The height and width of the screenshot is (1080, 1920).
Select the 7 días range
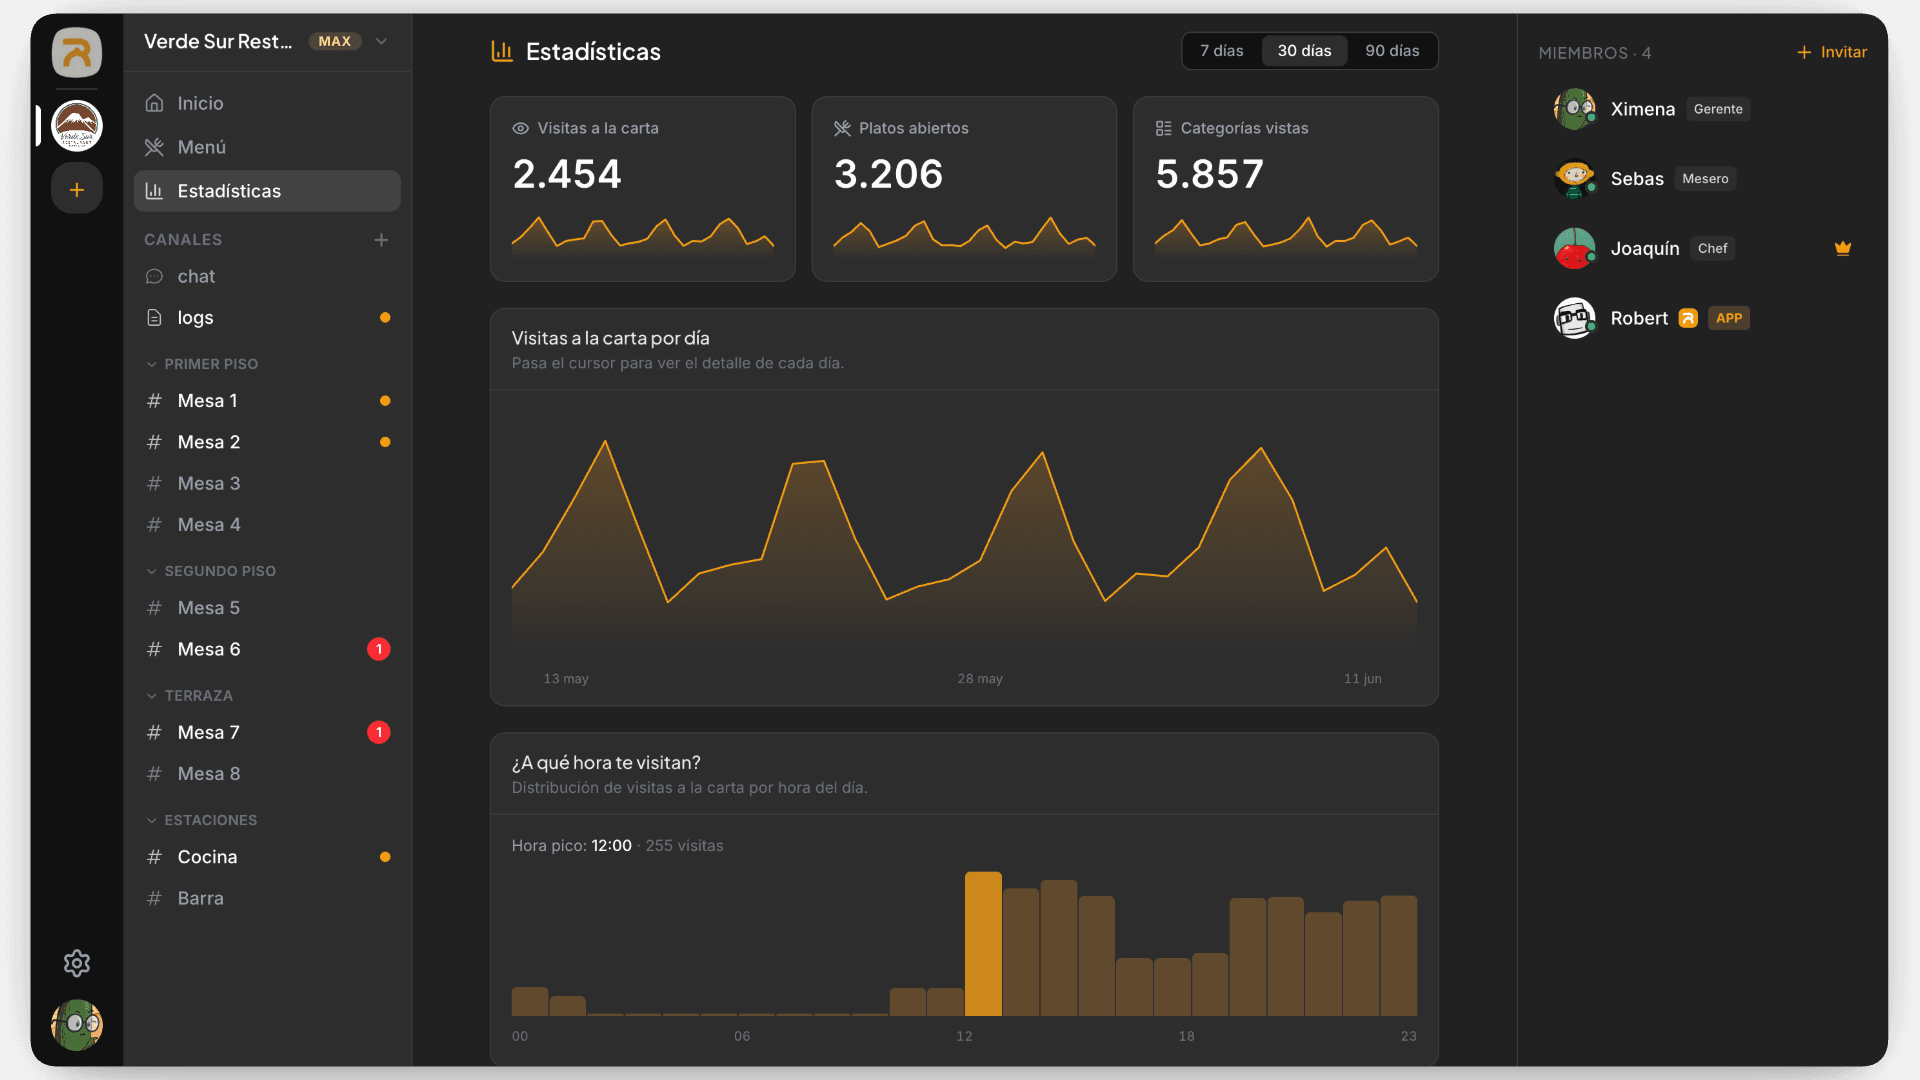pyautogui.click(x=1221, y=51)
